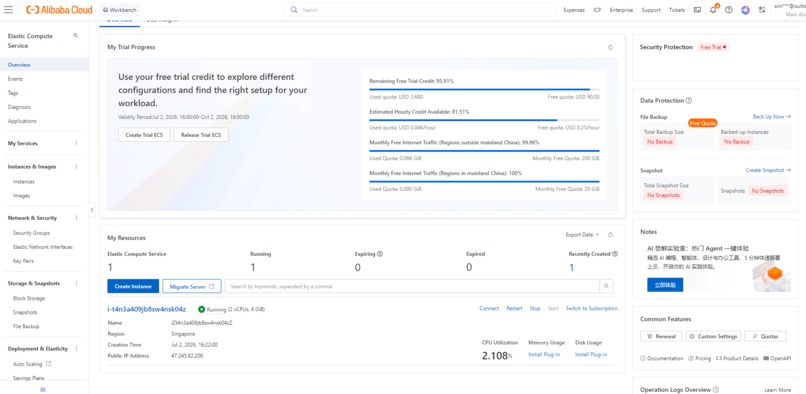
Task: Collapse the left sidebar with arrow handle
Action: point(92,209)
